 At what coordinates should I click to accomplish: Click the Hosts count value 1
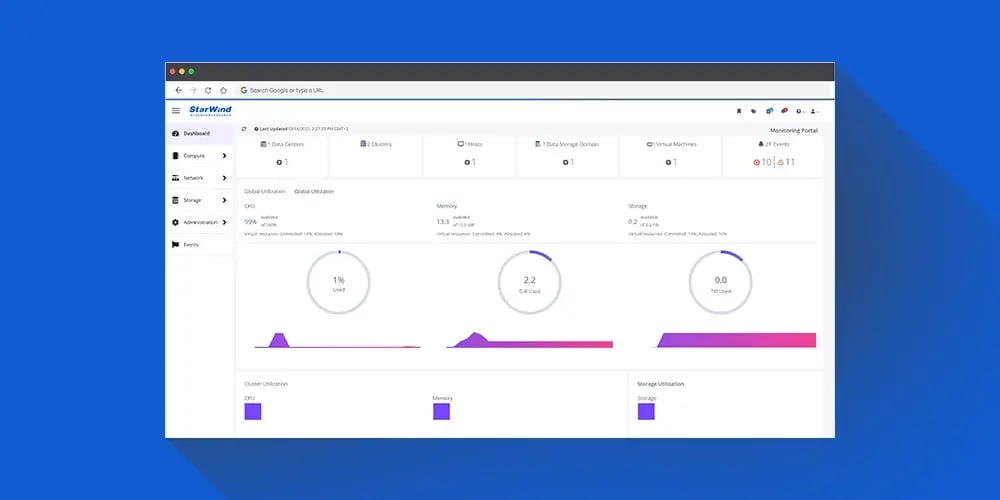[469, 162]
